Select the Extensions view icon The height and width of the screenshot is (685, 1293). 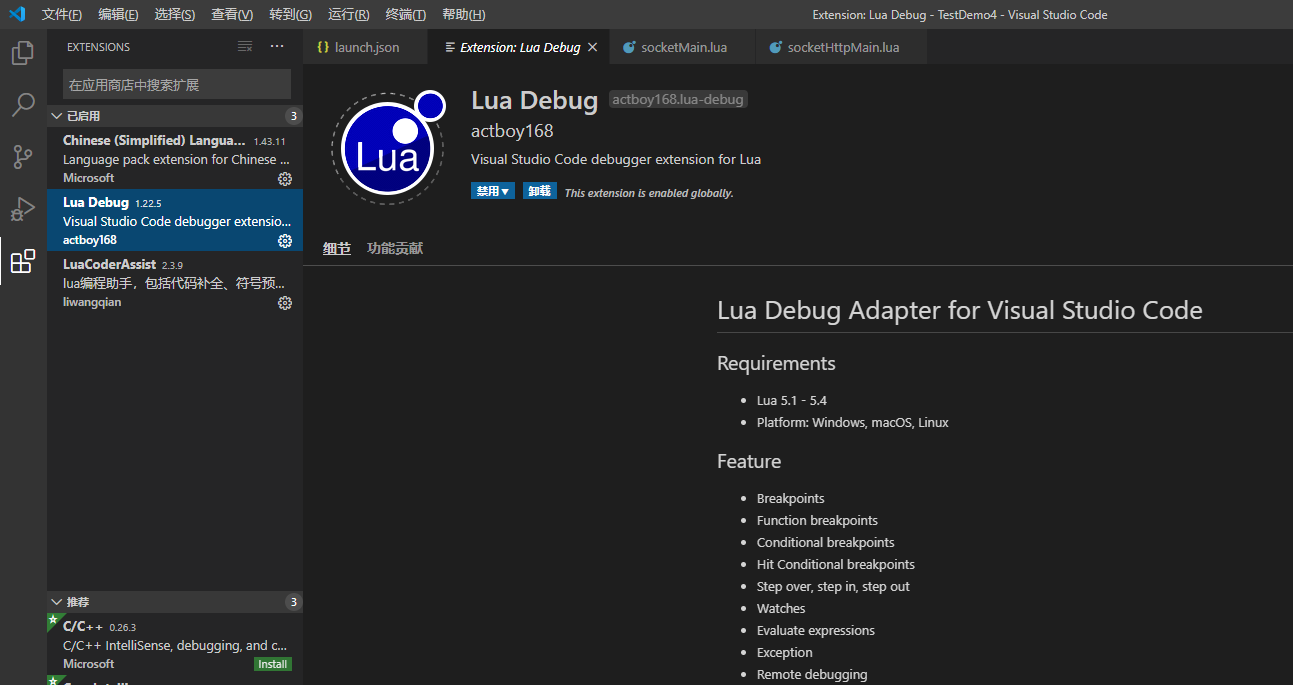(x=23, y=262)
